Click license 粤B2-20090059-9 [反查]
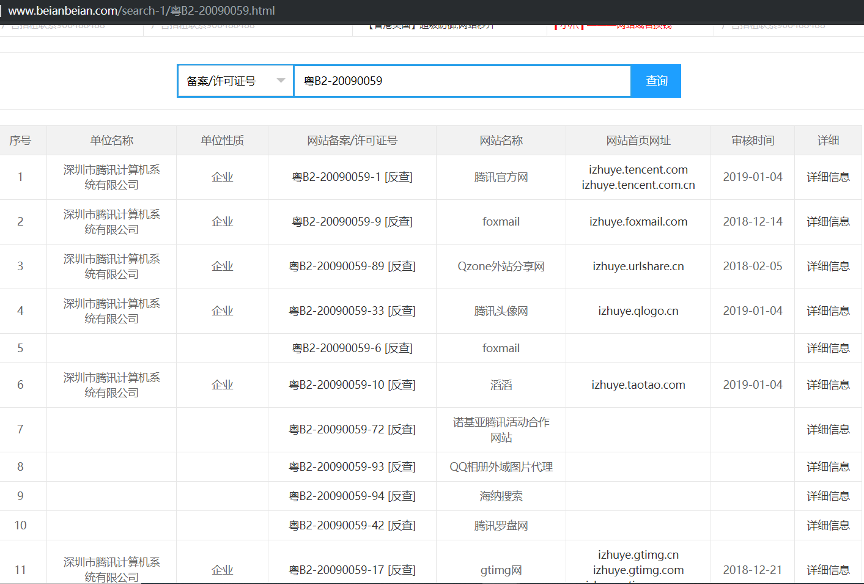Image resolution: width=864 pixels, height=584 pixels. (352, 221)
